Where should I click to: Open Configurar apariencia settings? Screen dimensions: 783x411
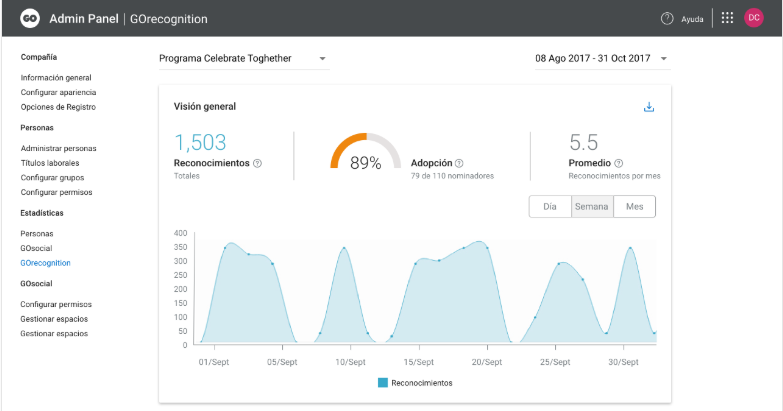pos(58,92)
